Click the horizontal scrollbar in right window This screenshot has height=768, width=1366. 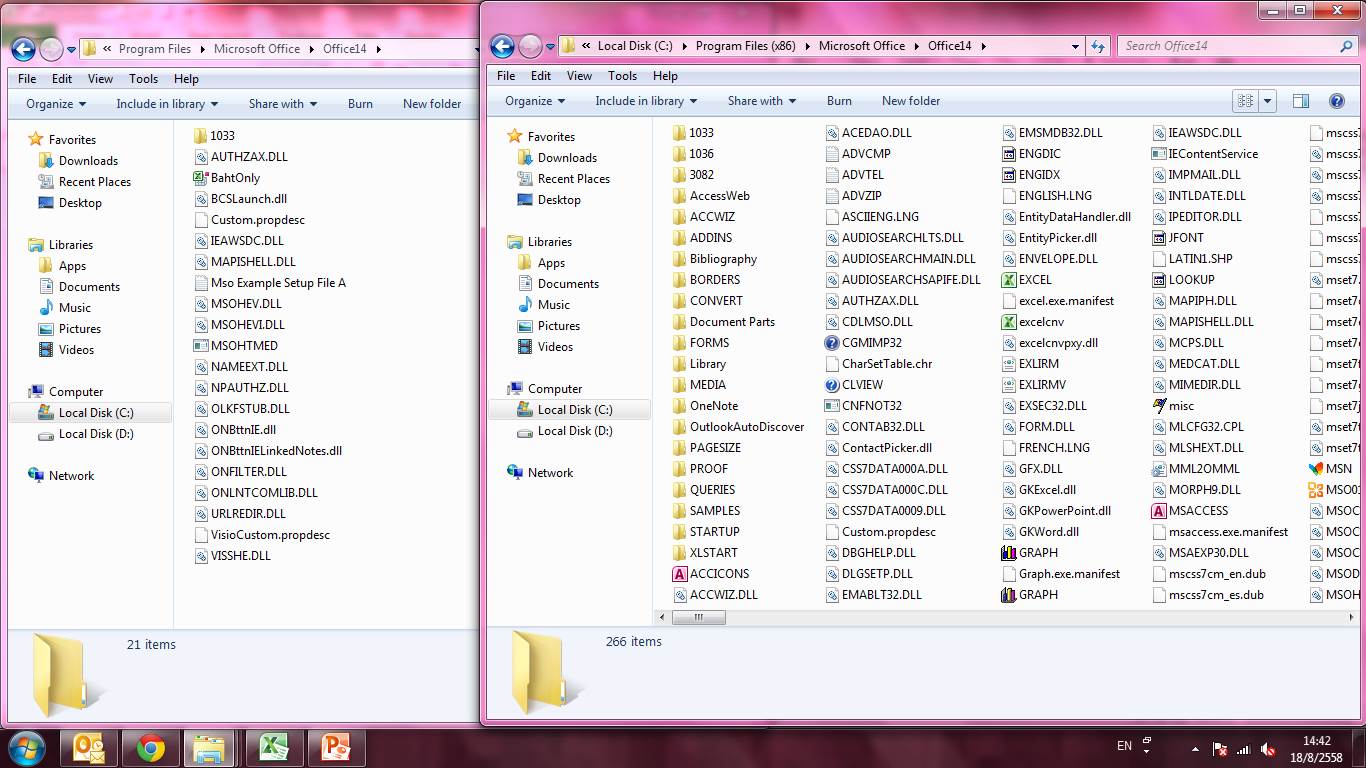(x=698, y=618)
